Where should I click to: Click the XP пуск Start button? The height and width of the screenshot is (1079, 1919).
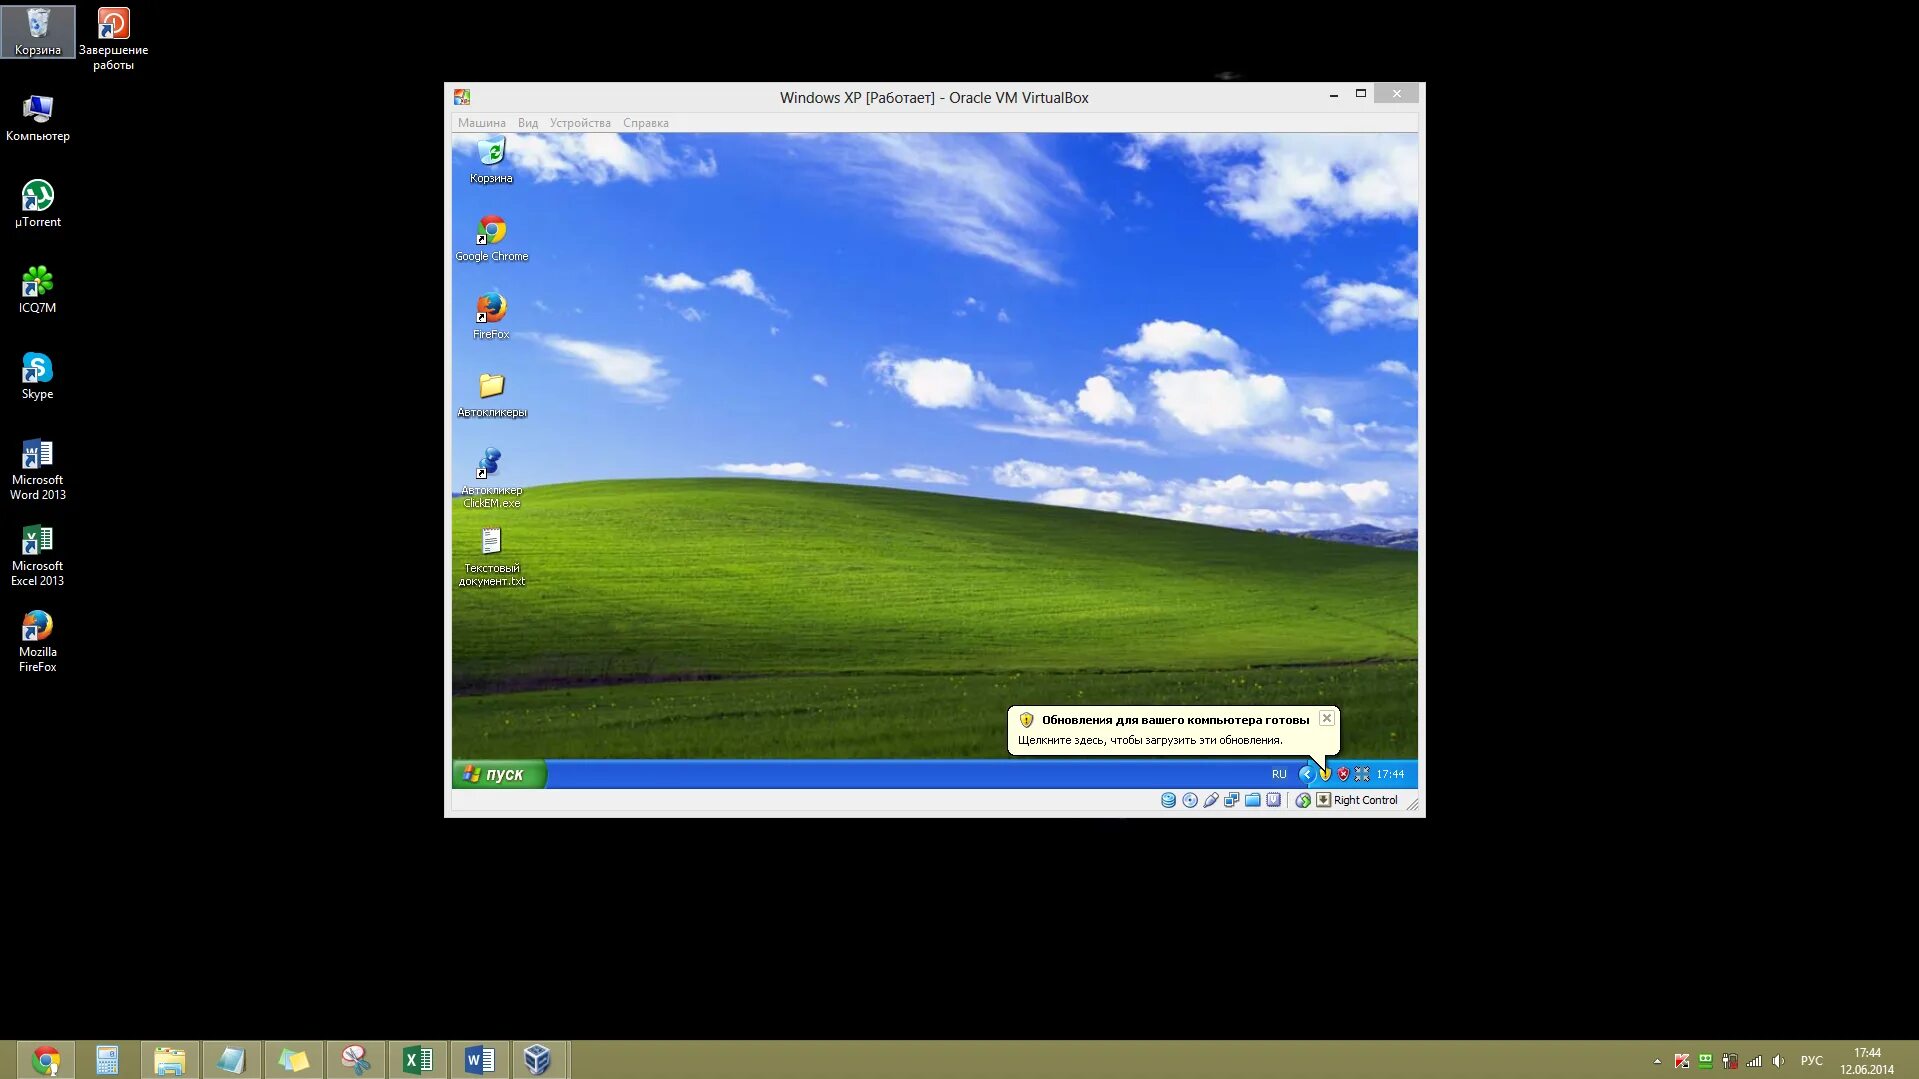(499, 774)
